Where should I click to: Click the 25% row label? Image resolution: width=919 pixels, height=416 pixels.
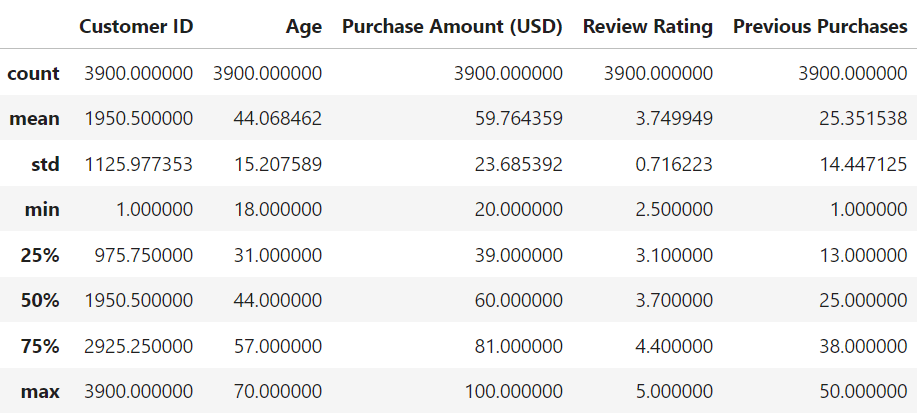40,255
